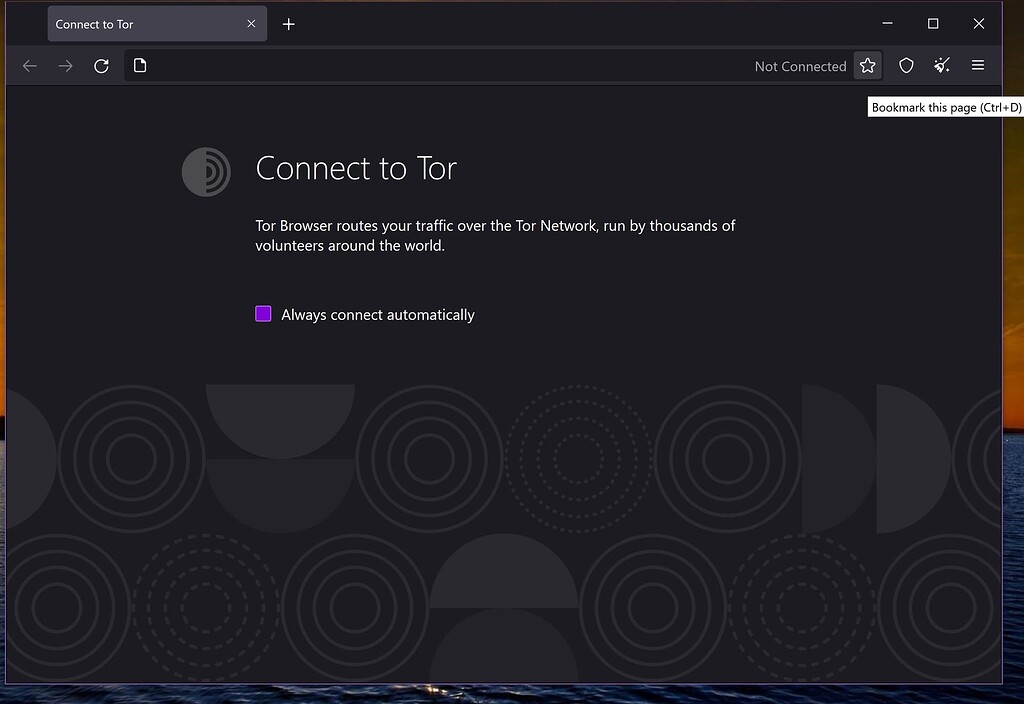This screenshot has height=704, width=1024.
Task: Click the Tor onion logo on the page
Action: point(205,171)
